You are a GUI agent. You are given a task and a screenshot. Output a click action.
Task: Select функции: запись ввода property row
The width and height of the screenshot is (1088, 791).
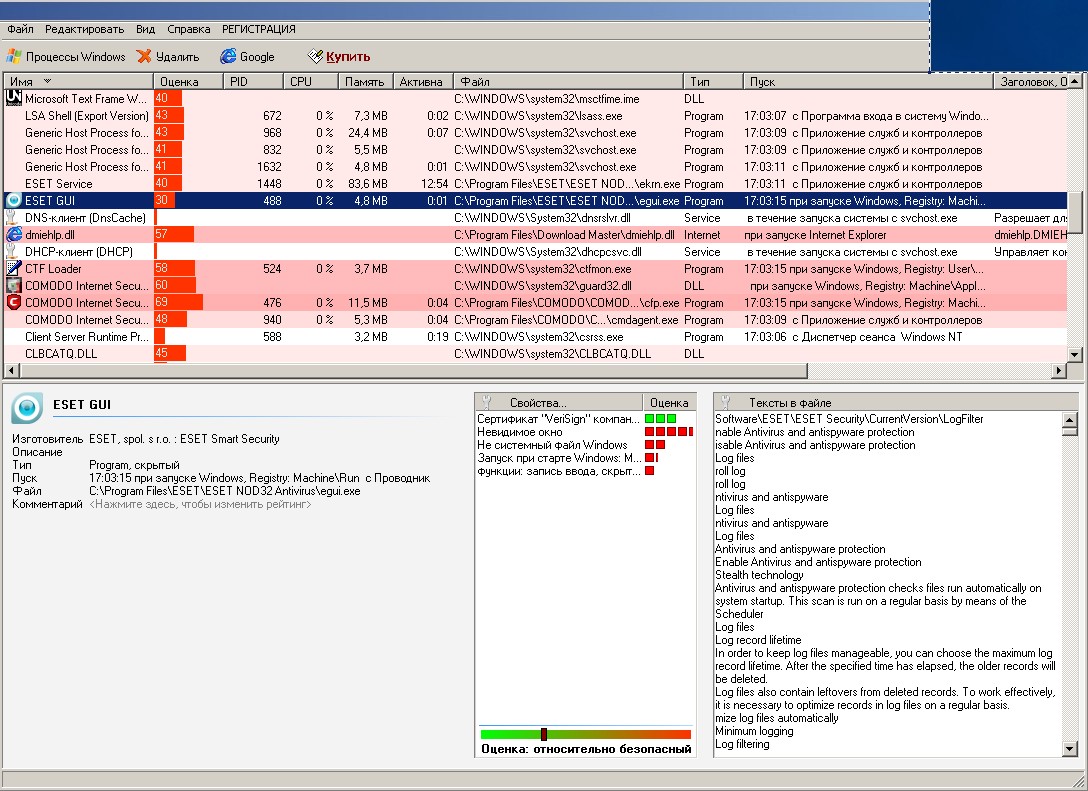pyautogui.click(x=585, y=471)
